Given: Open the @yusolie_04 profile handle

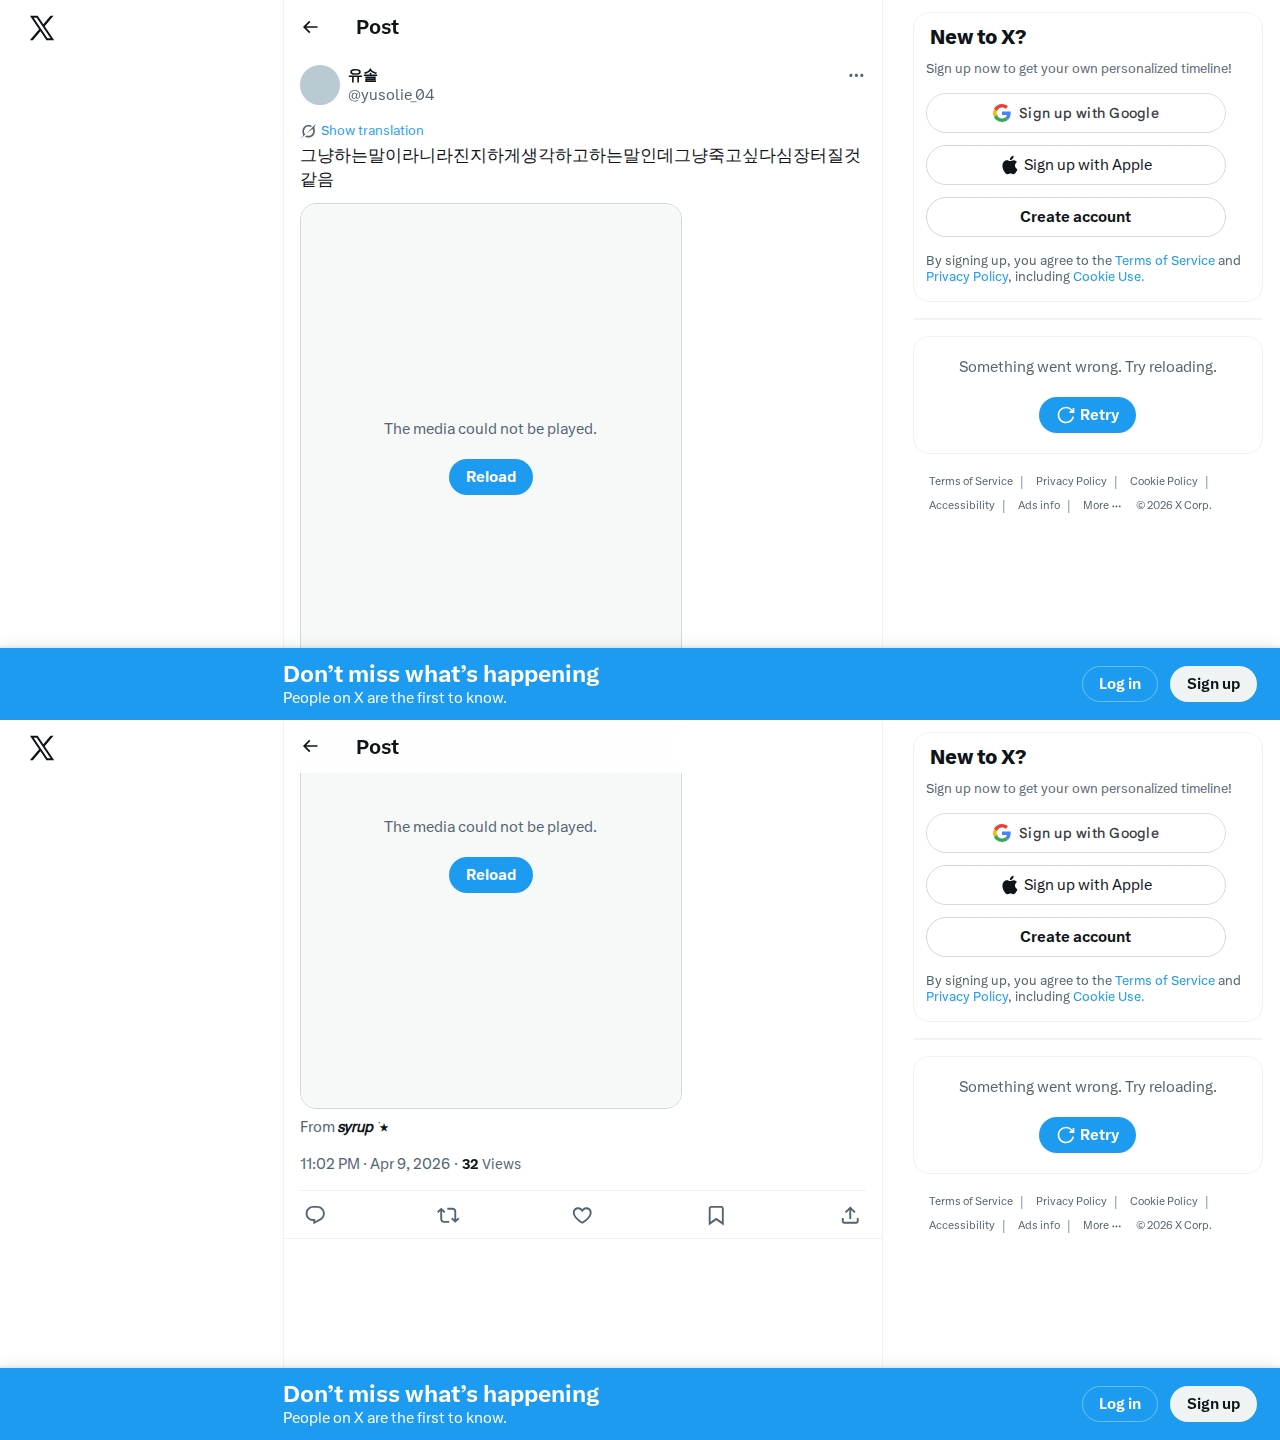Looking at the screenshot, I should point(391,95).
